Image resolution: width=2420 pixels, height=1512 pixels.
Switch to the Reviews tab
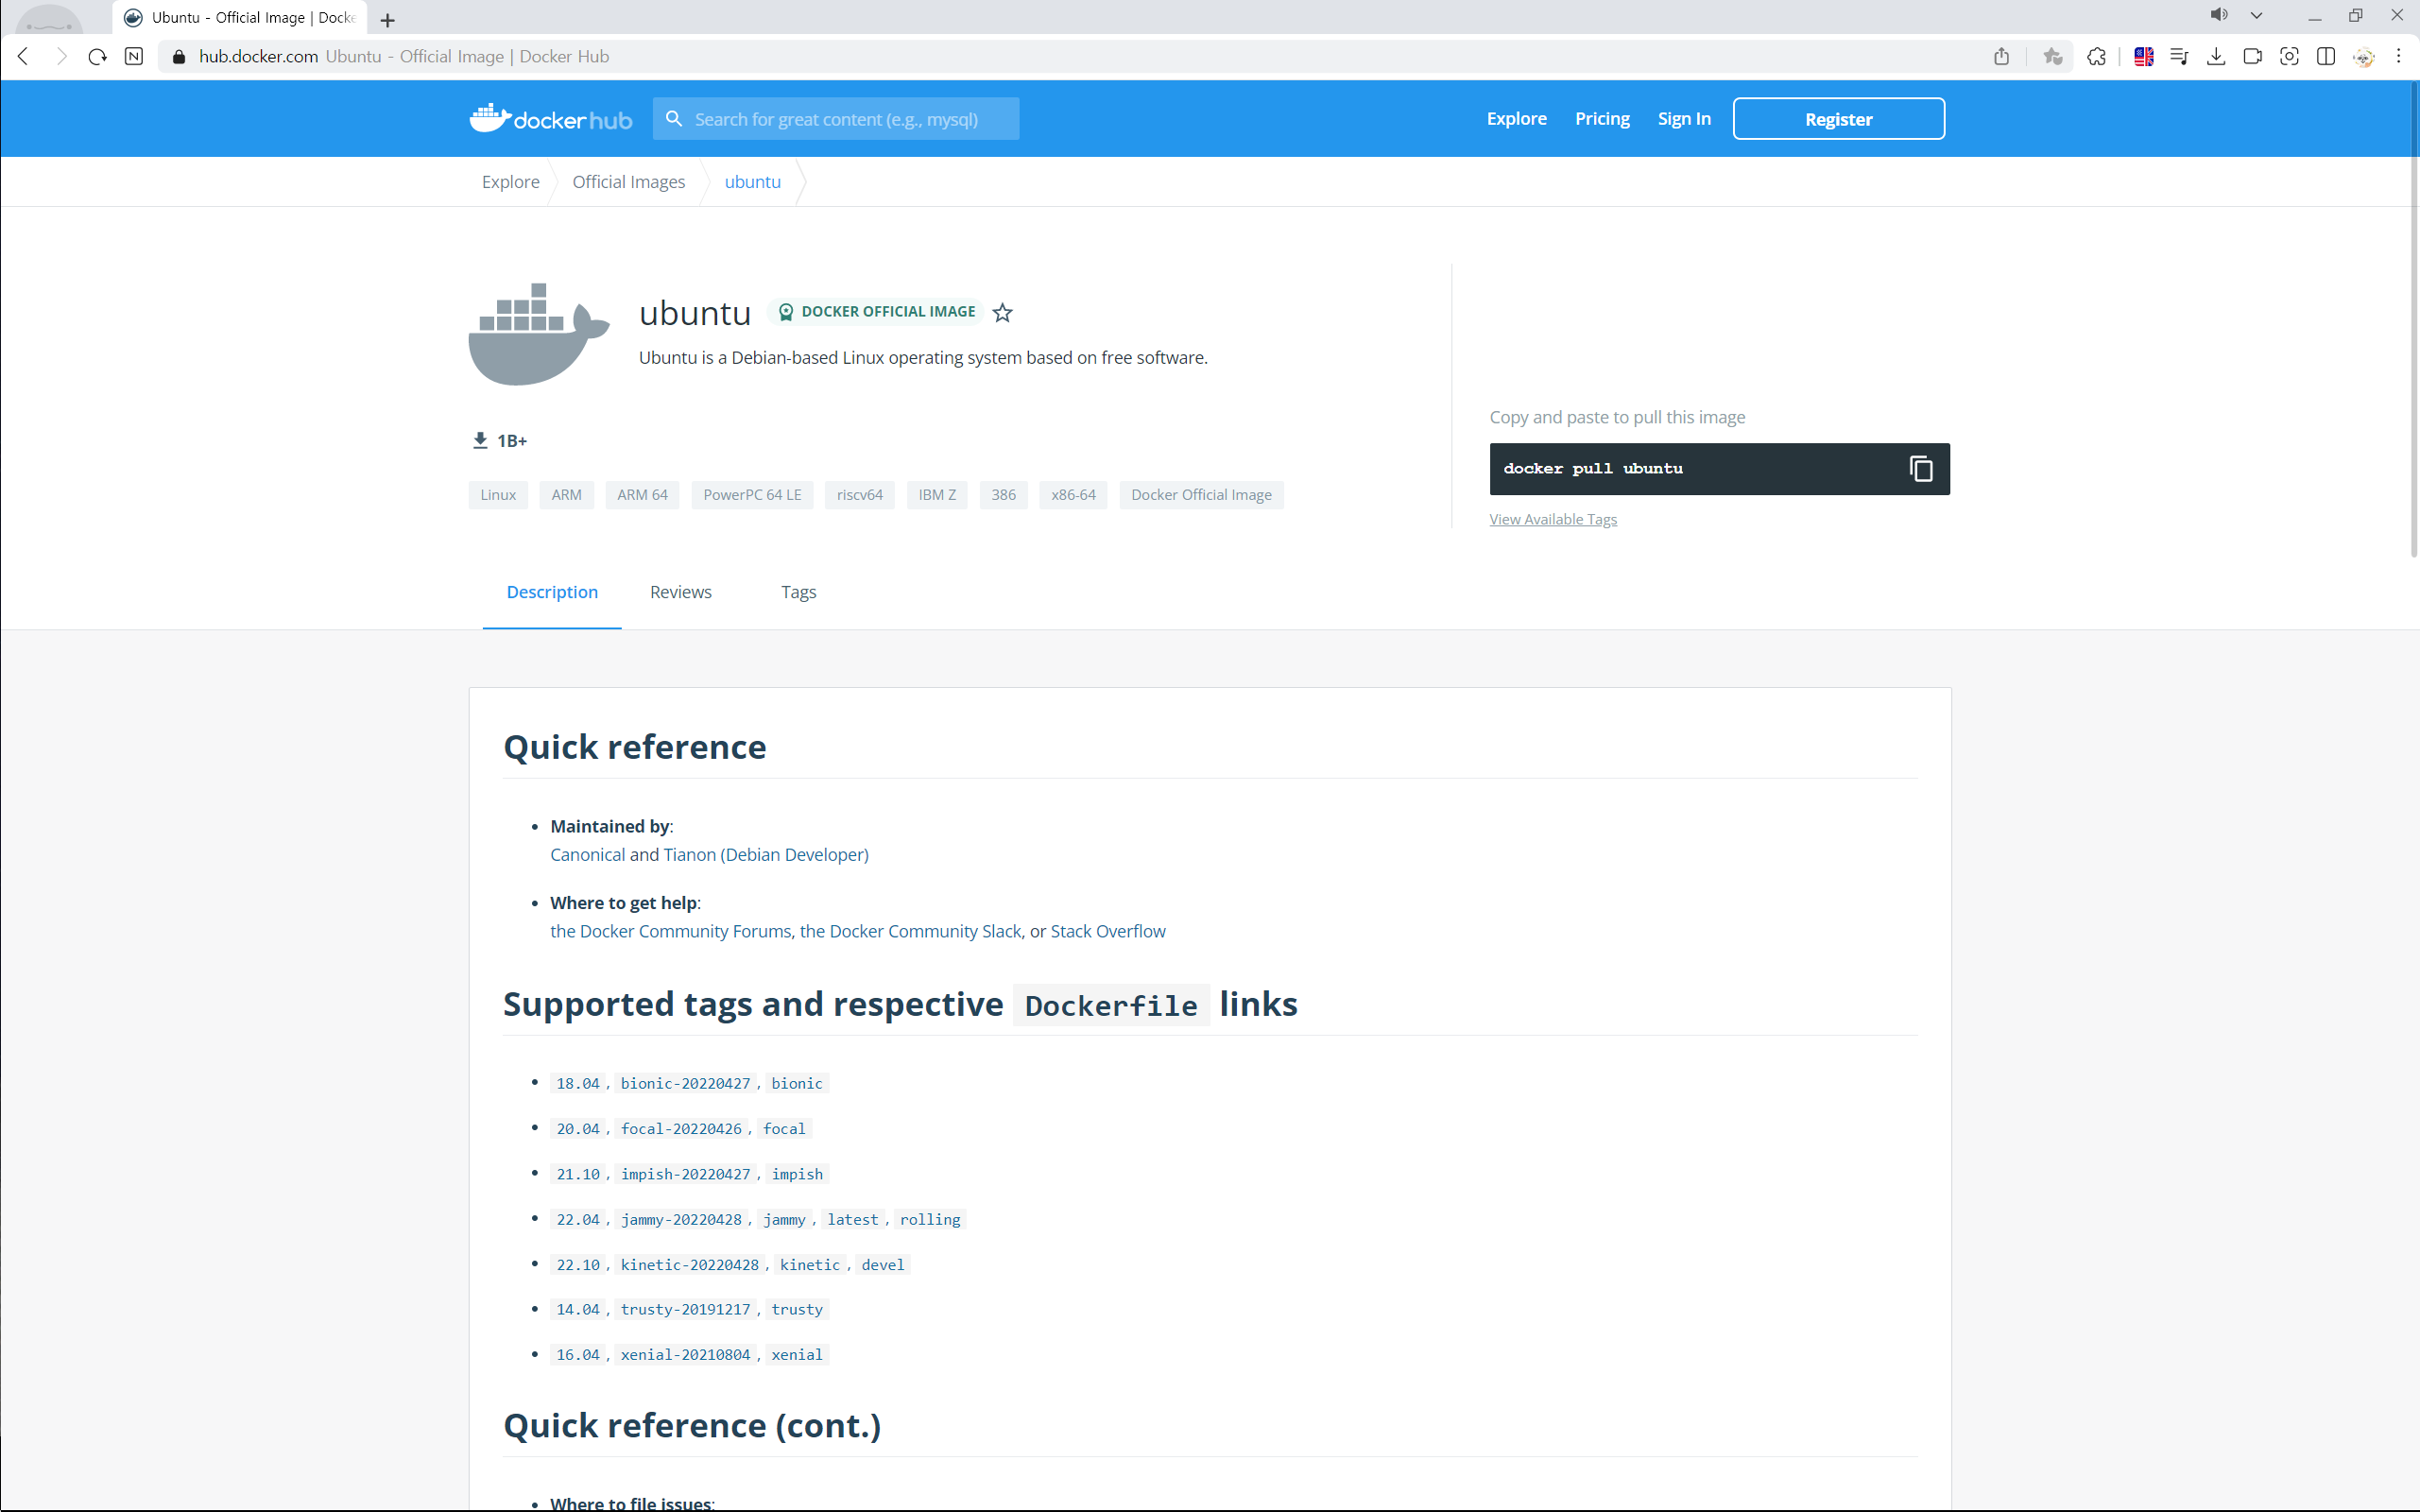point(680,592)
